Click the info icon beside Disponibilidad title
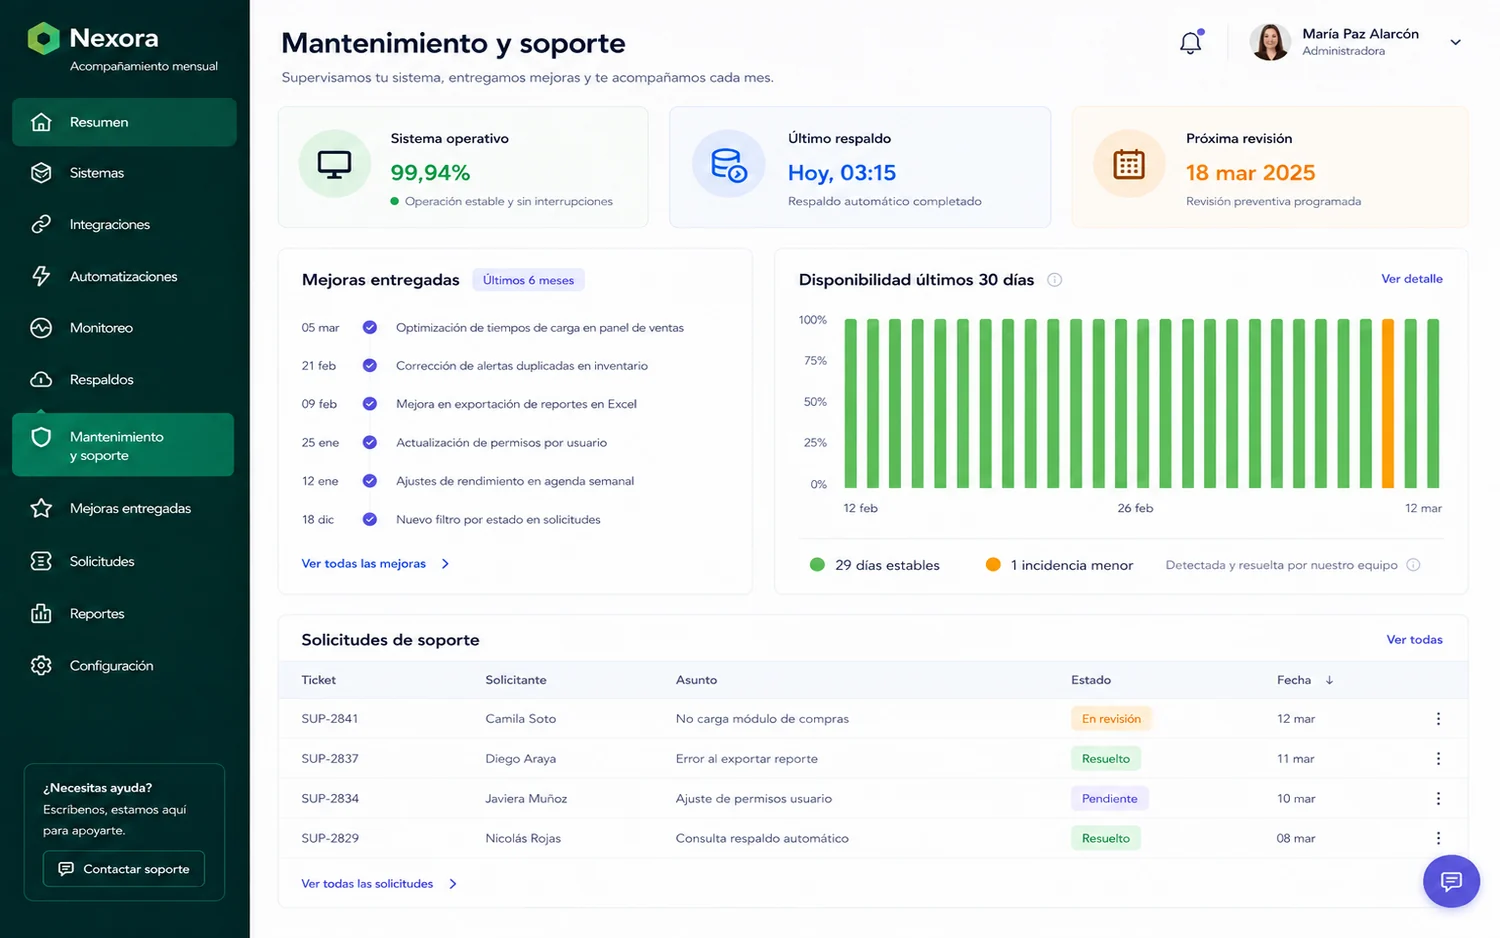Screen dimensions: 1500x938 [1054, 280]
